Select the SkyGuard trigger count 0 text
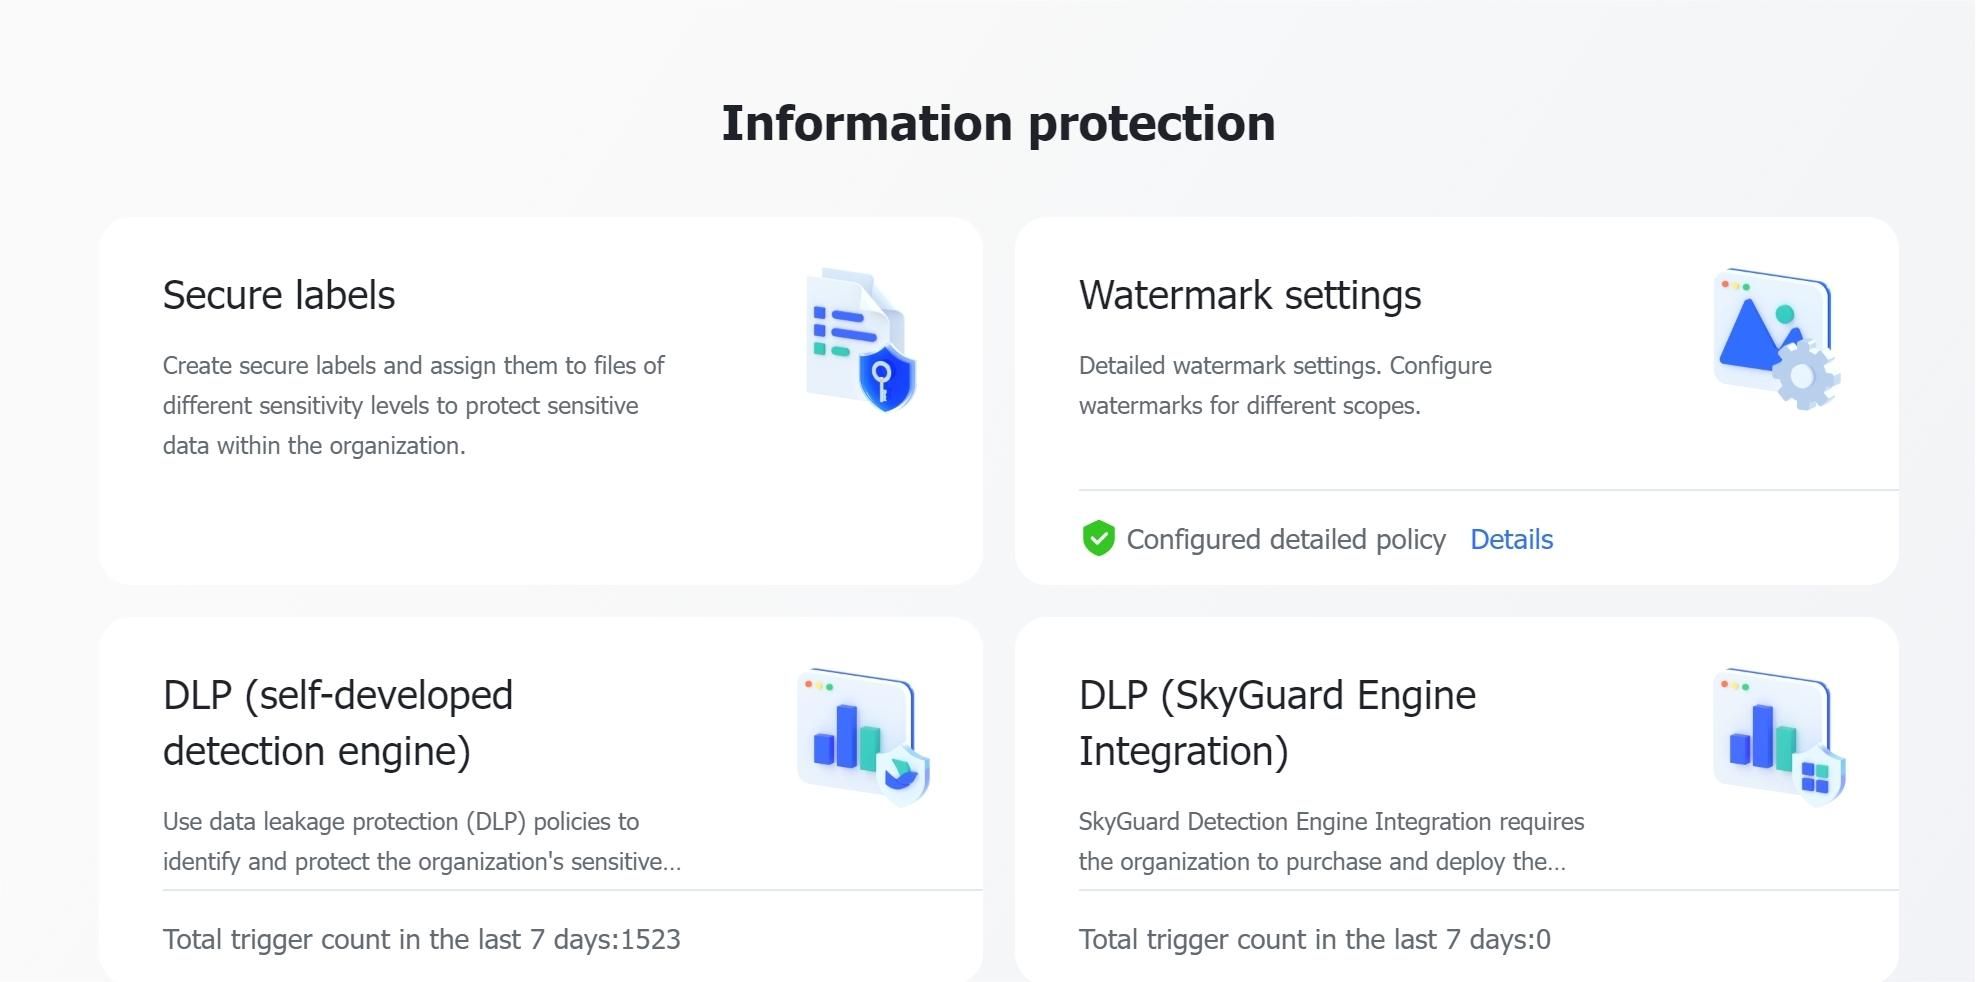Screen dimensions: 1976x982 pyautogui.click(x=1314, y=939)
